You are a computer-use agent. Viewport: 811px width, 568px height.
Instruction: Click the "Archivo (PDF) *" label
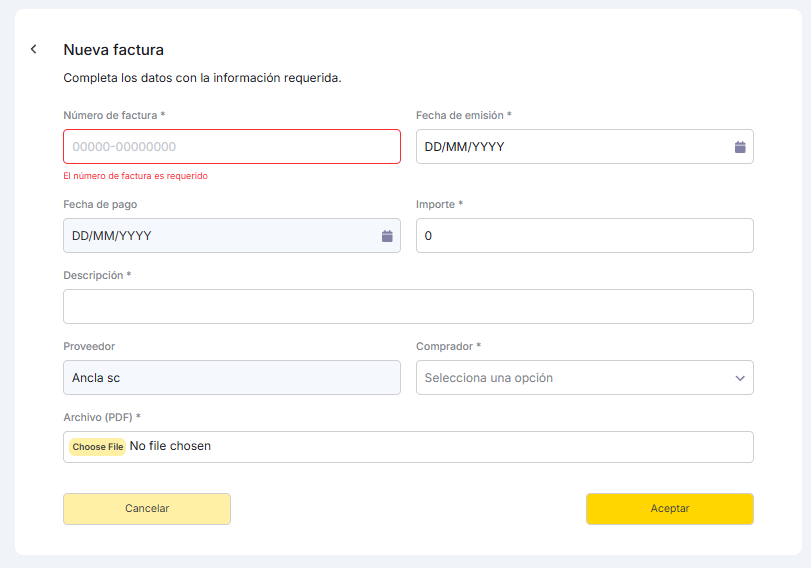click(102, 417)
